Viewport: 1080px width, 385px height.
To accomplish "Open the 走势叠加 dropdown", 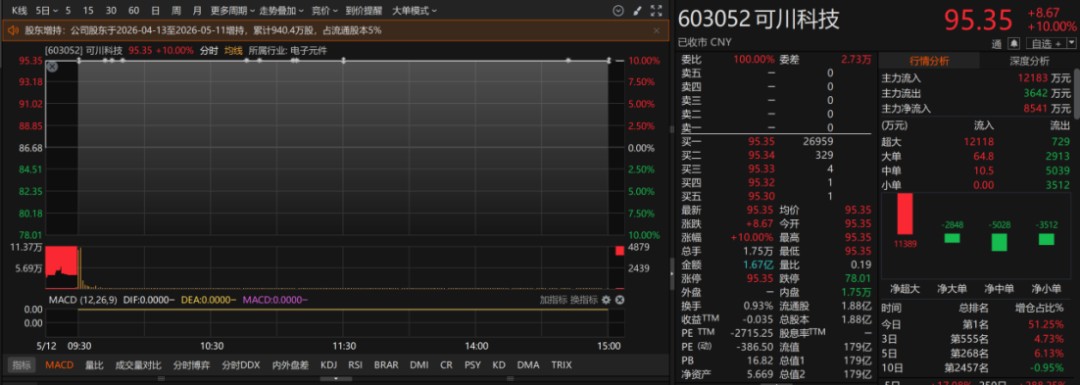I will [282, 11].
